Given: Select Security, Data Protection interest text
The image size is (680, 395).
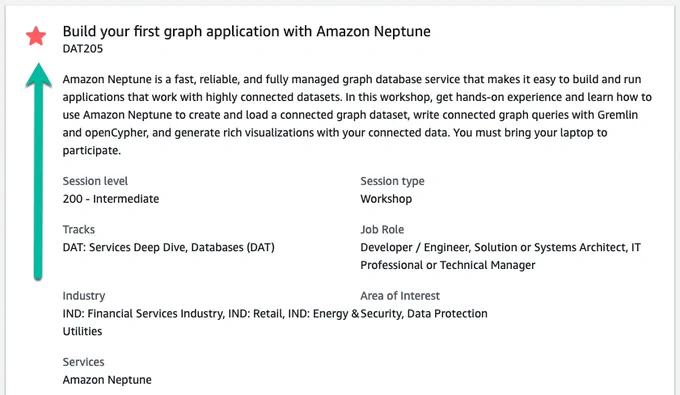Looking at the screenshot, I should (x=424, y=313).
